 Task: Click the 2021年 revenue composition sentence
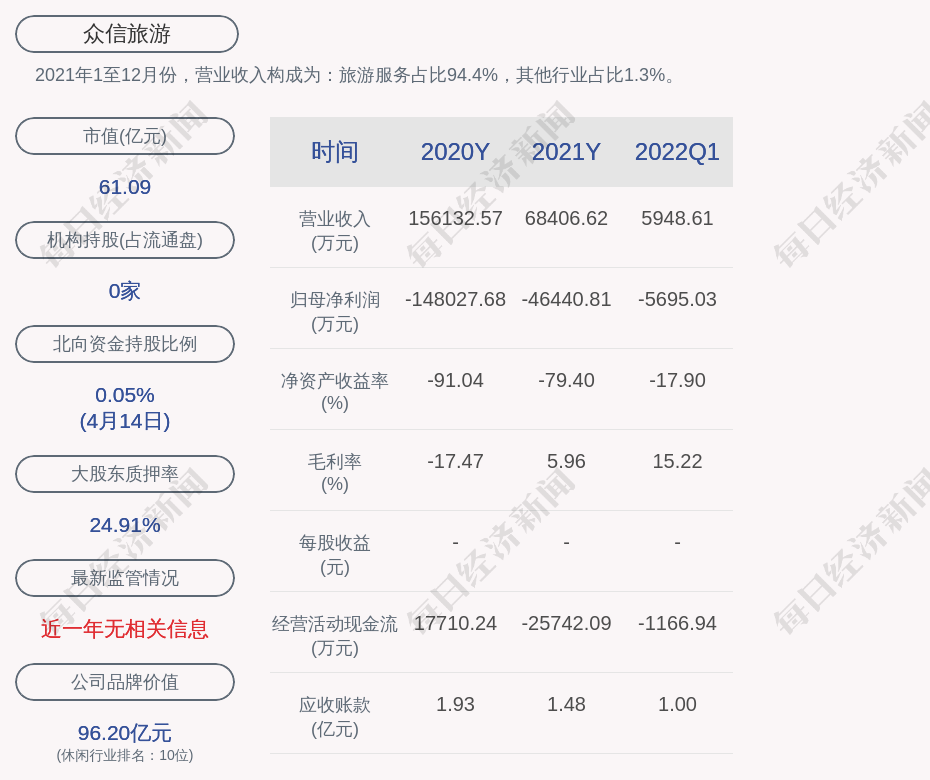click(356, 75)
